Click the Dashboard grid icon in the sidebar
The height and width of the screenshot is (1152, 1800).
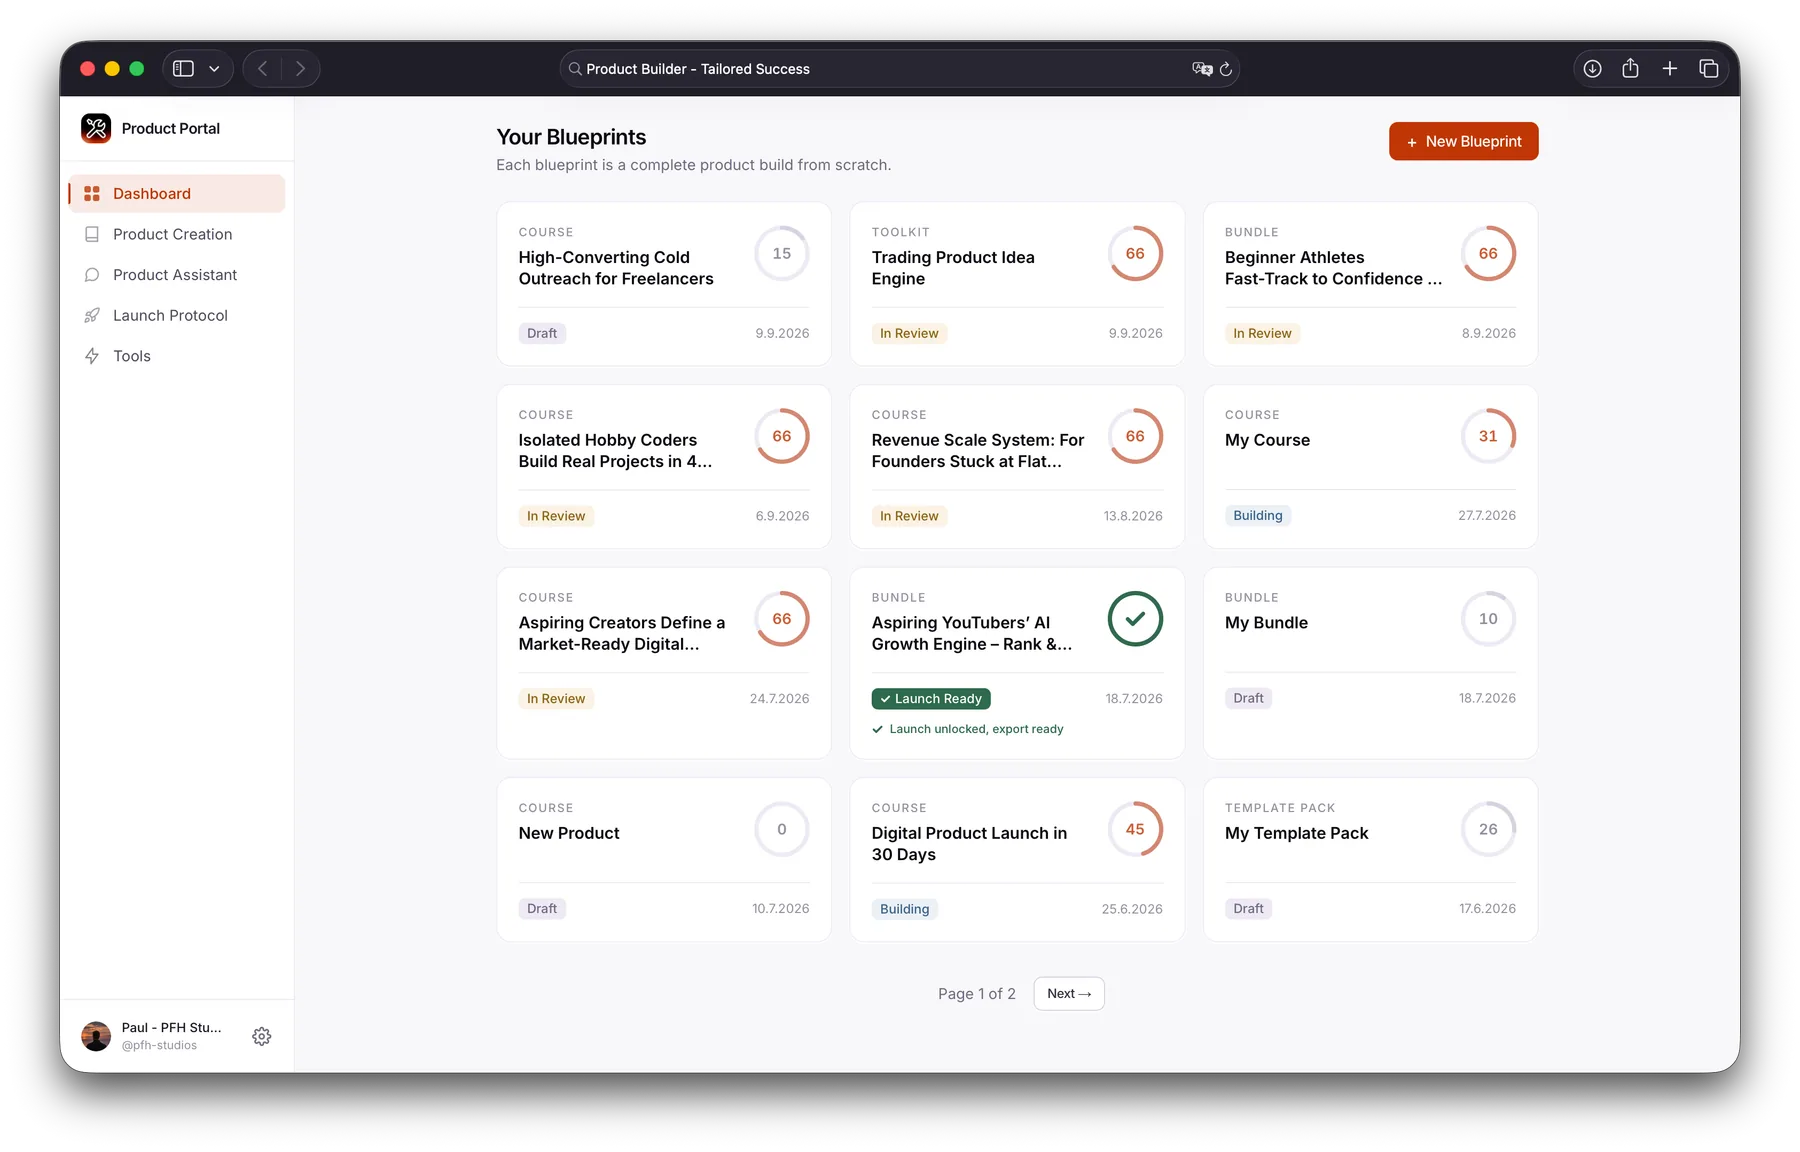pos(92,194)
